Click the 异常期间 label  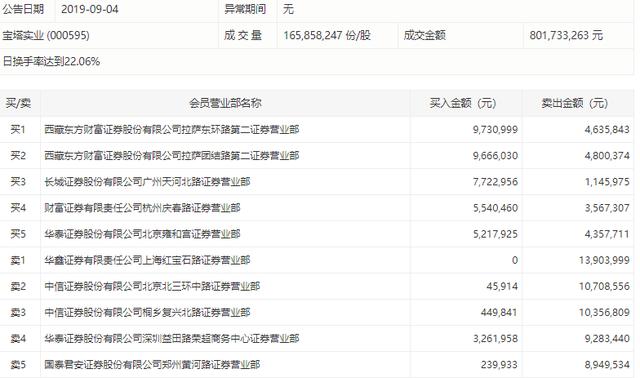tap(245, 9)
